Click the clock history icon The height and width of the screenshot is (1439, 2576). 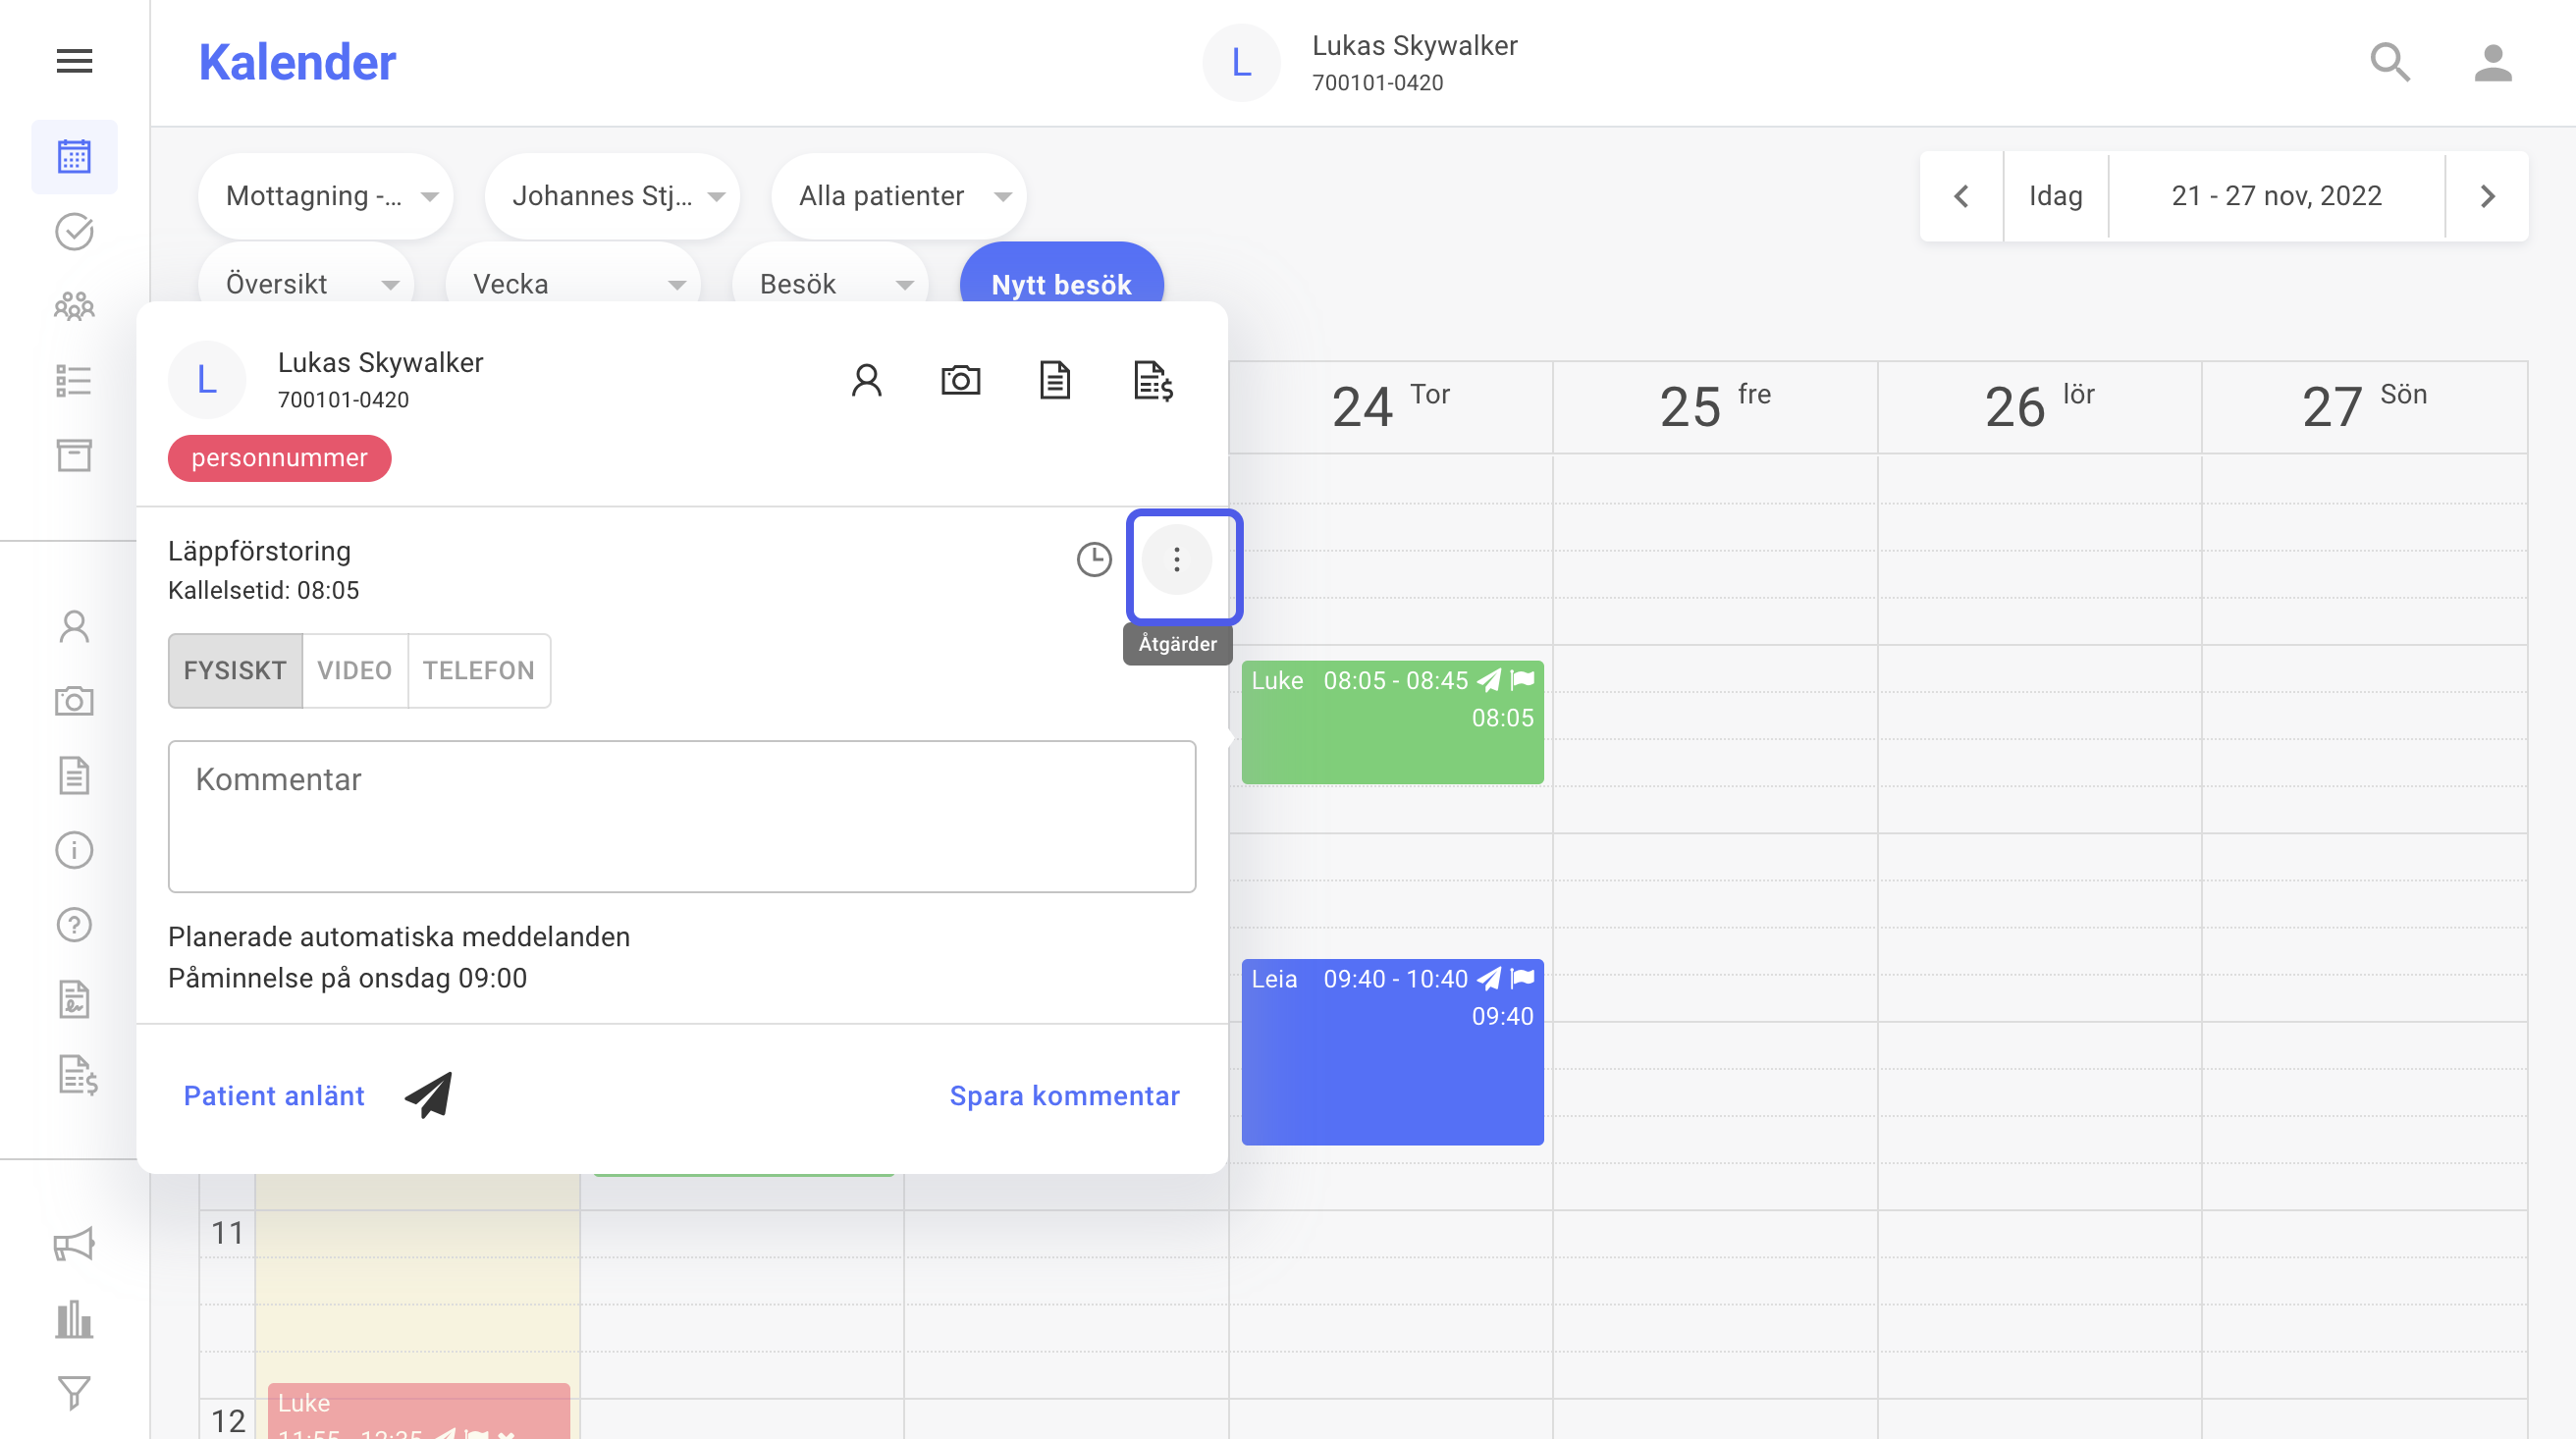point(1094,559)
